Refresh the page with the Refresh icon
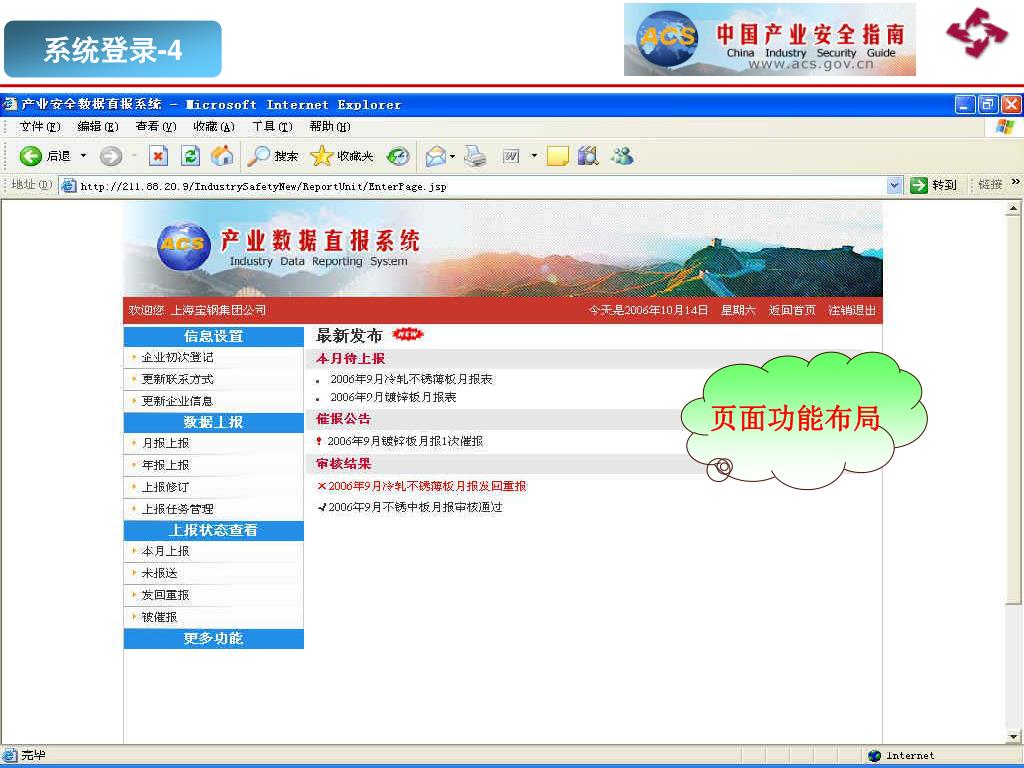This screenshot has width=1024, height=768. coord(190,156)
